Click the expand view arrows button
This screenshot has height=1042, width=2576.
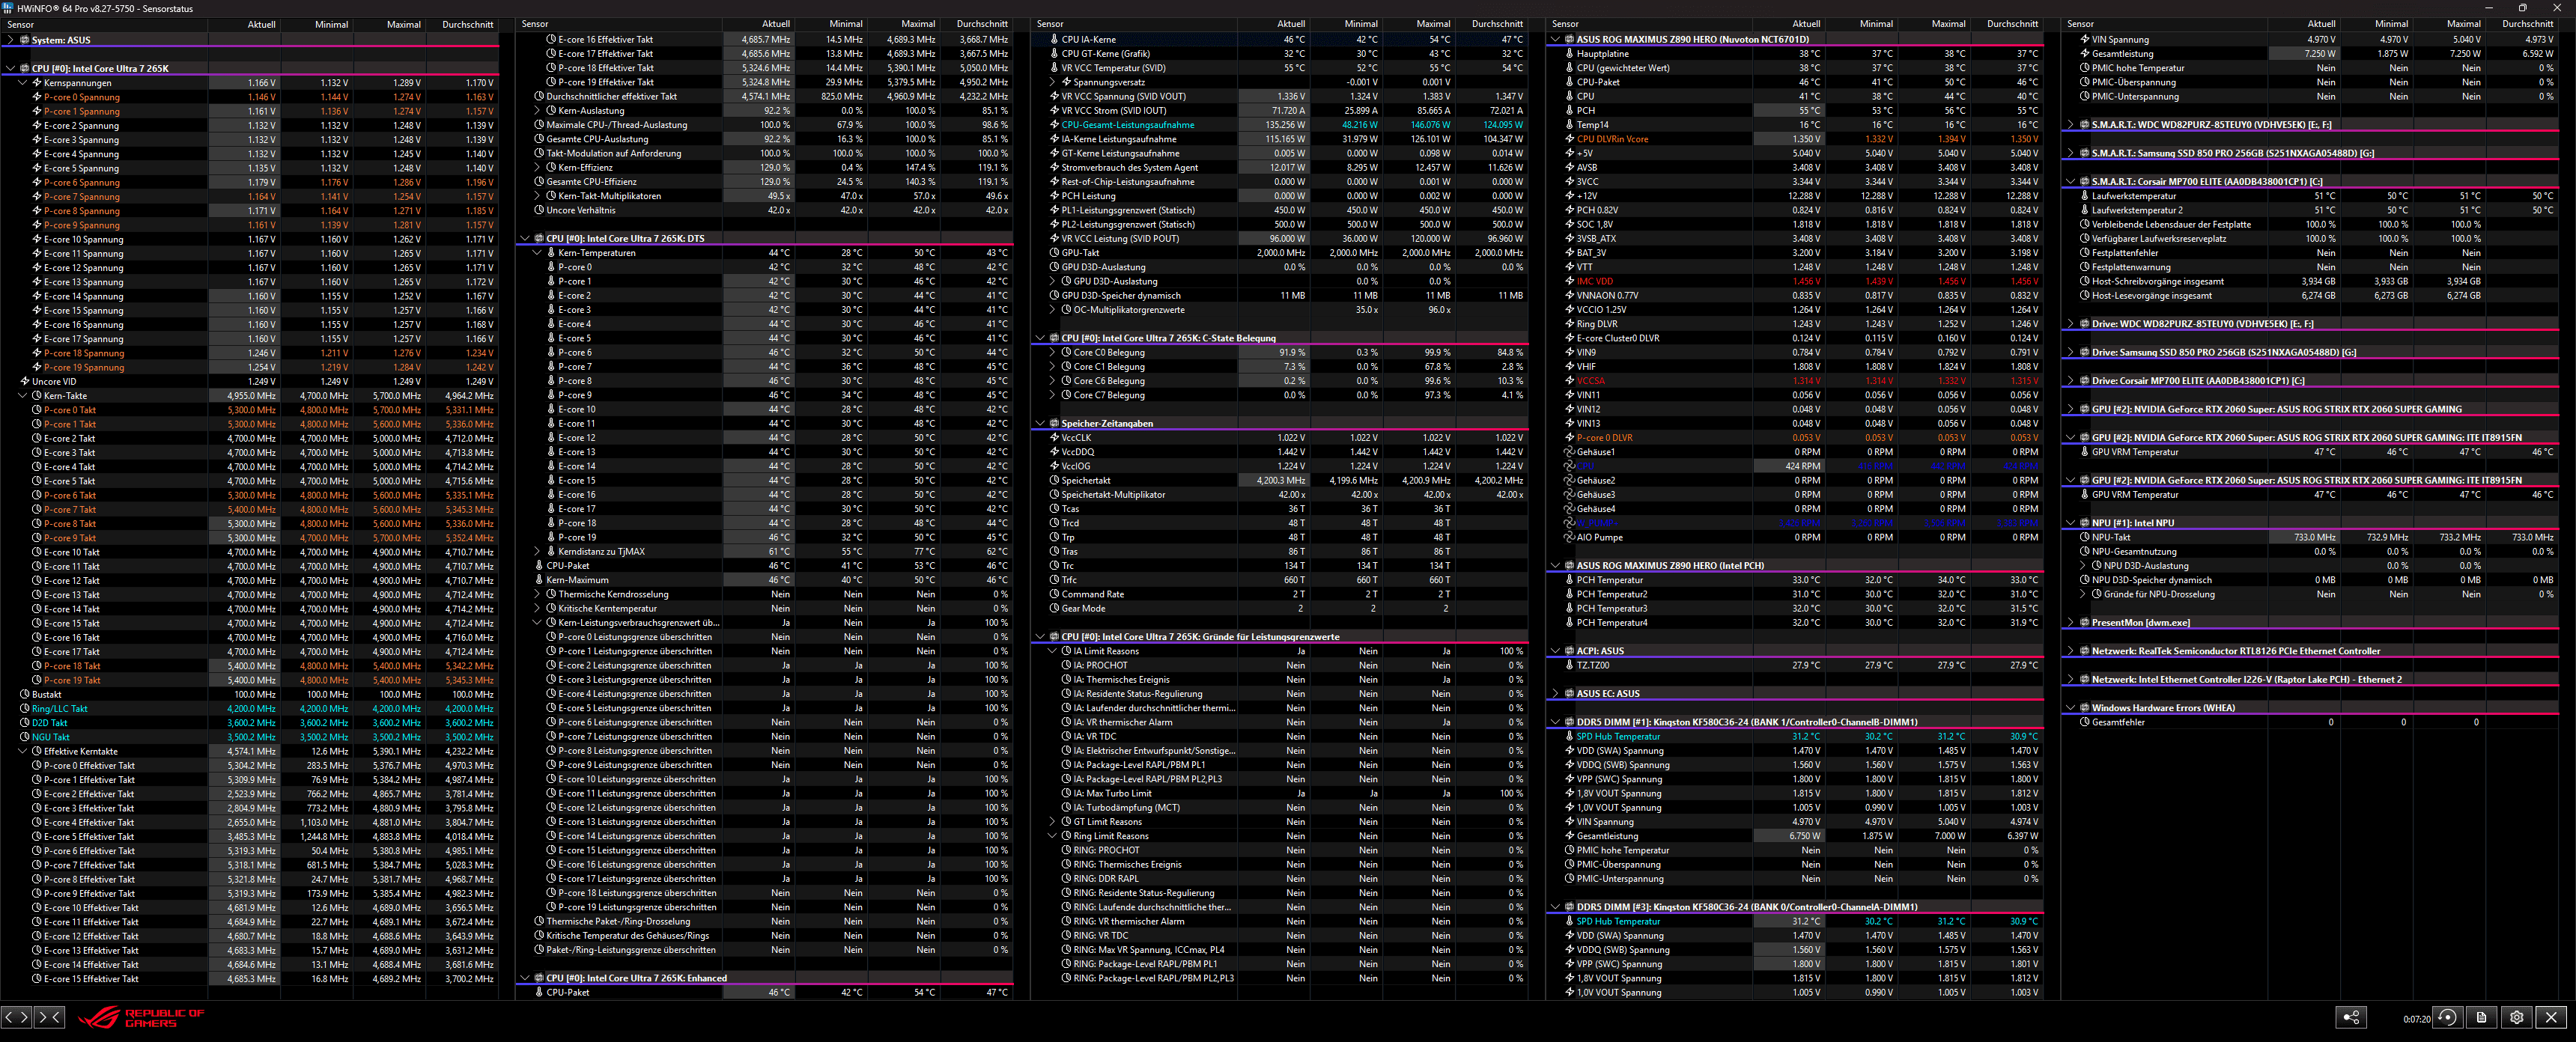tap(16, 1017)
